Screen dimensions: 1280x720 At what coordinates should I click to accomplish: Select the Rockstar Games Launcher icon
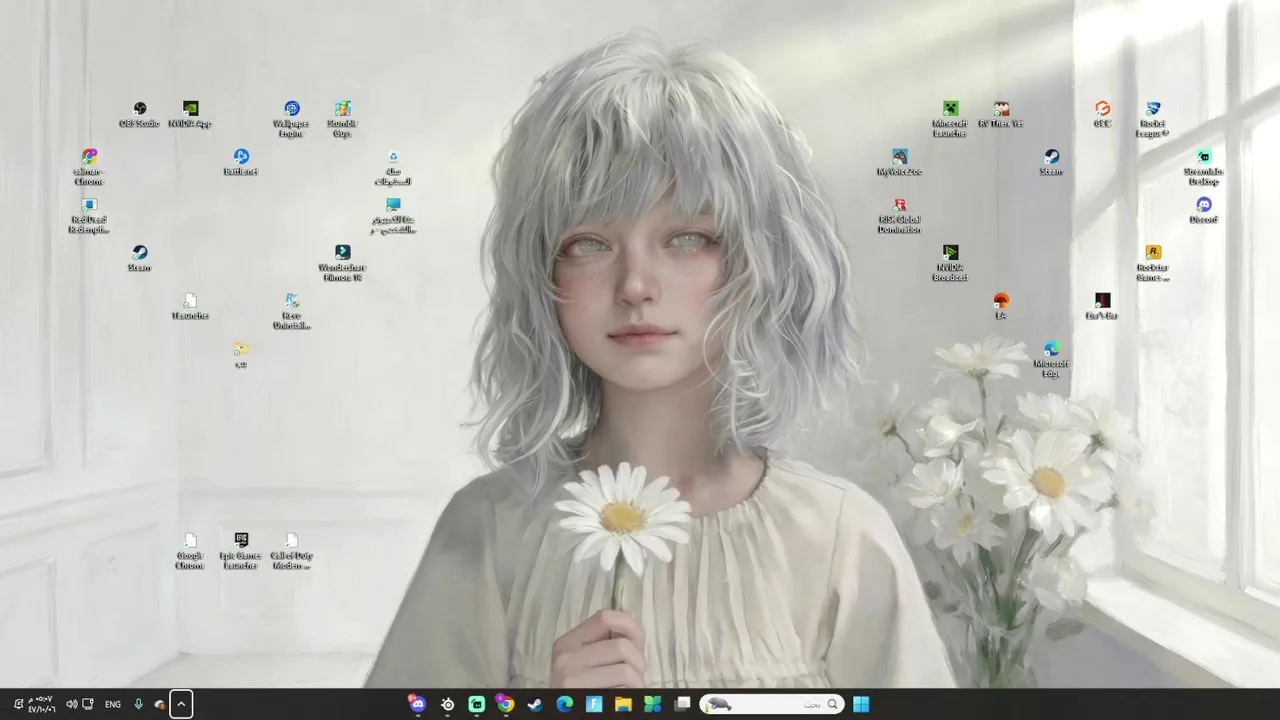(1153, 263)
